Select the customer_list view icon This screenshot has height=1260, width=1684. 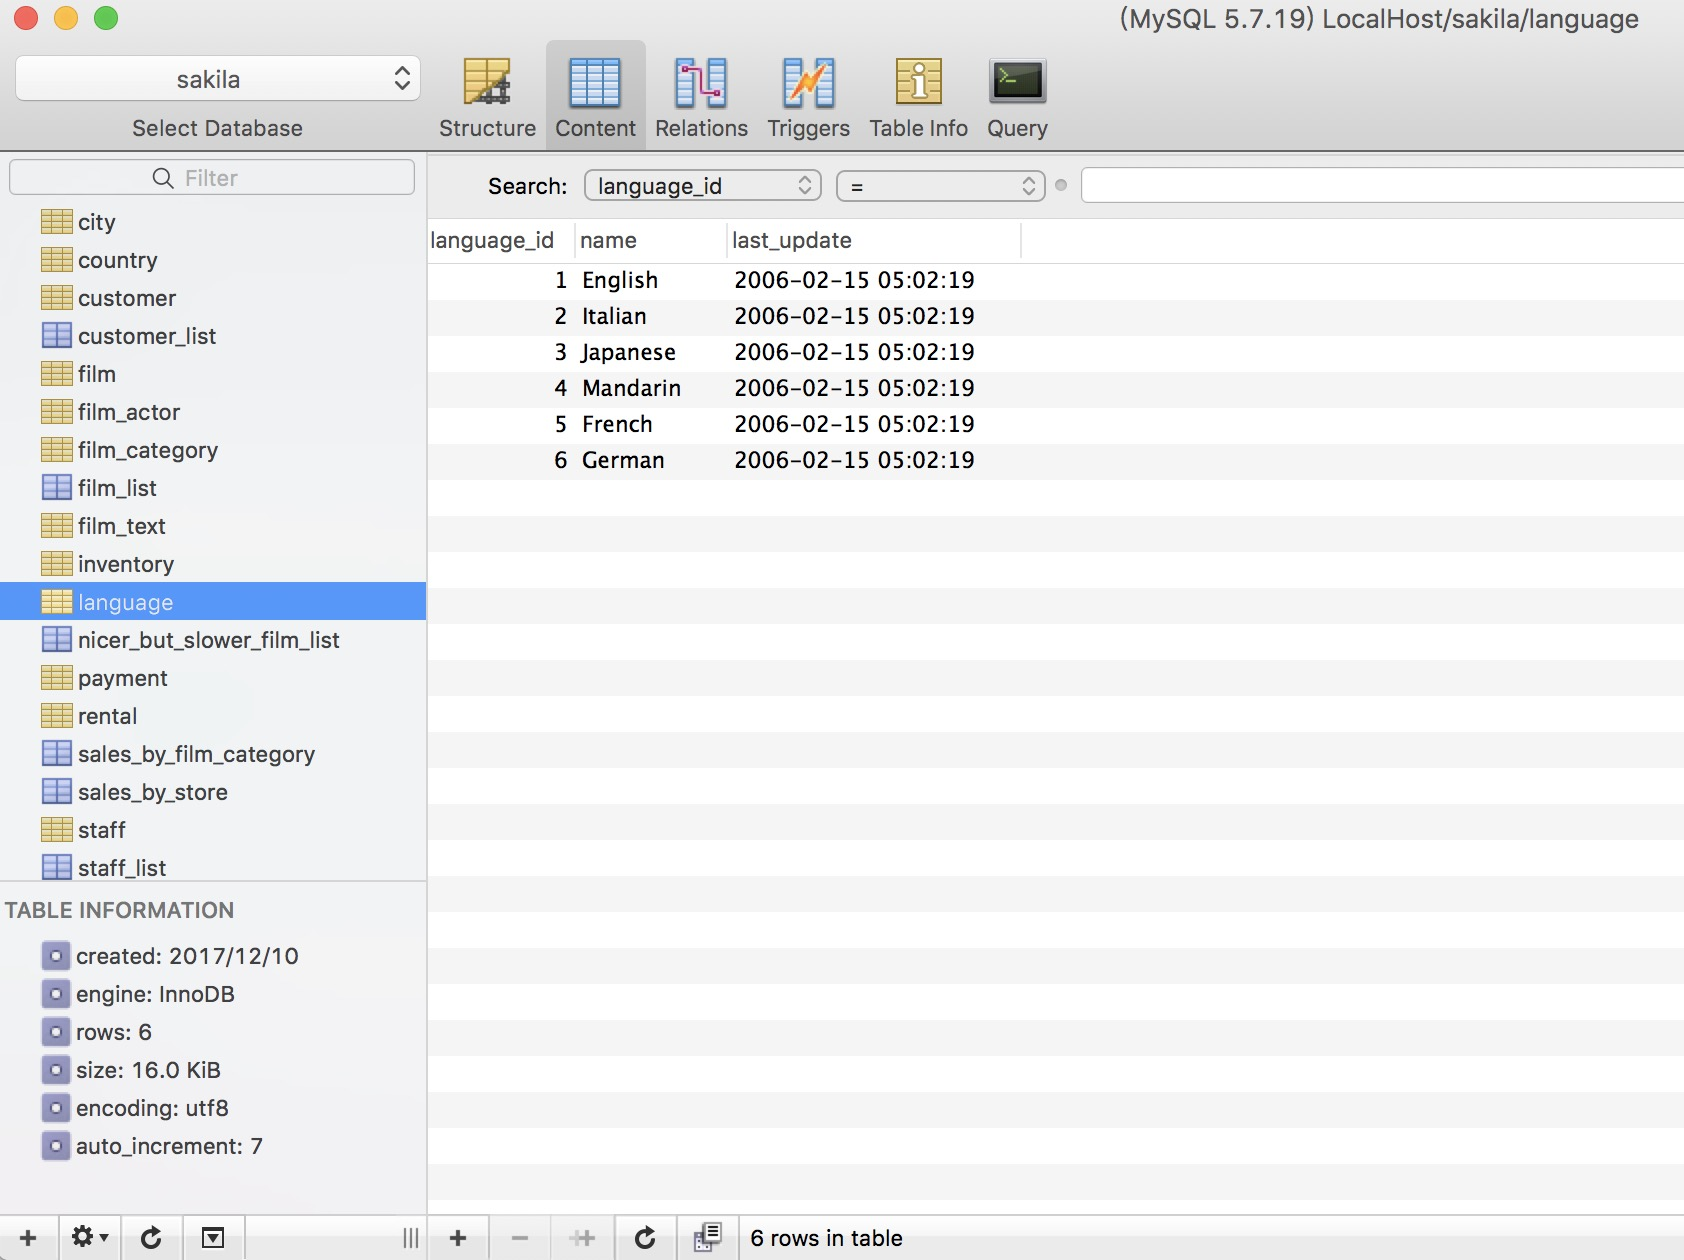56,335
